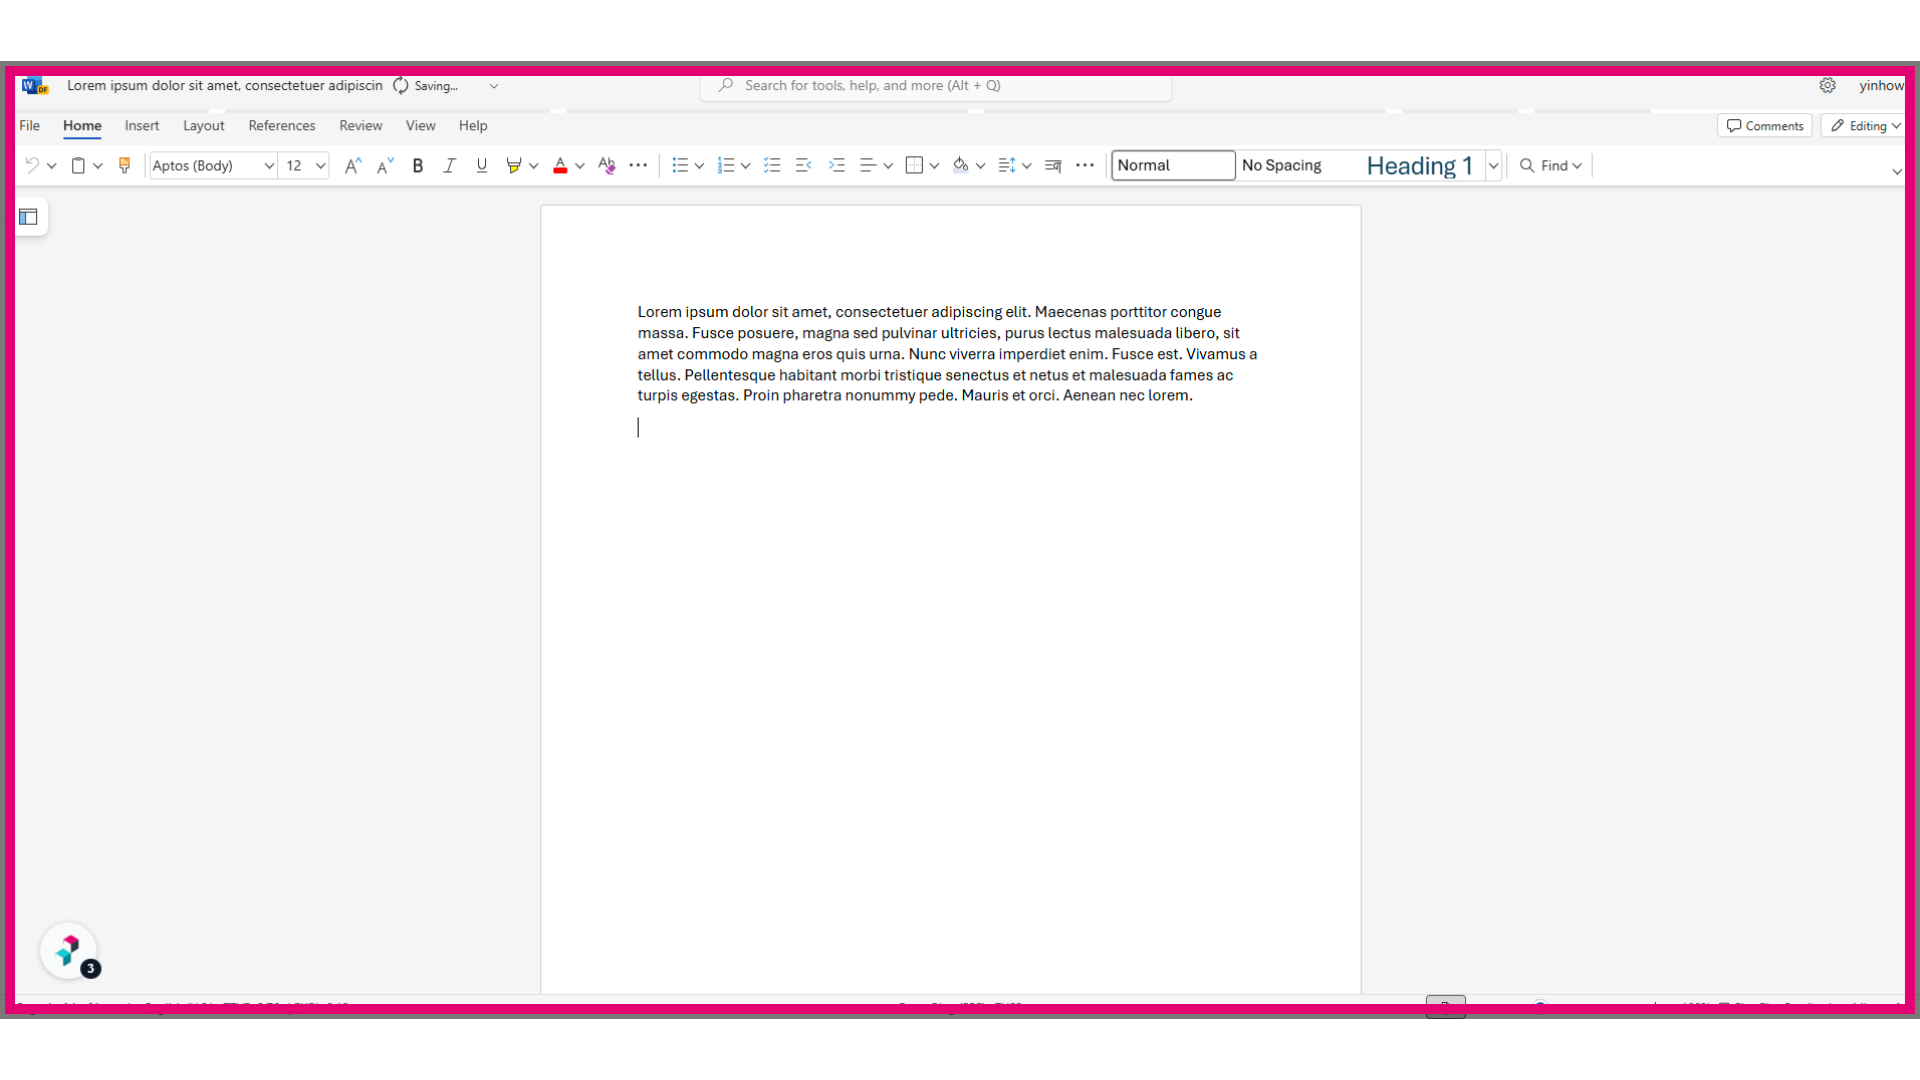
Task: Click the Increase indent icon
Action: 837,166
